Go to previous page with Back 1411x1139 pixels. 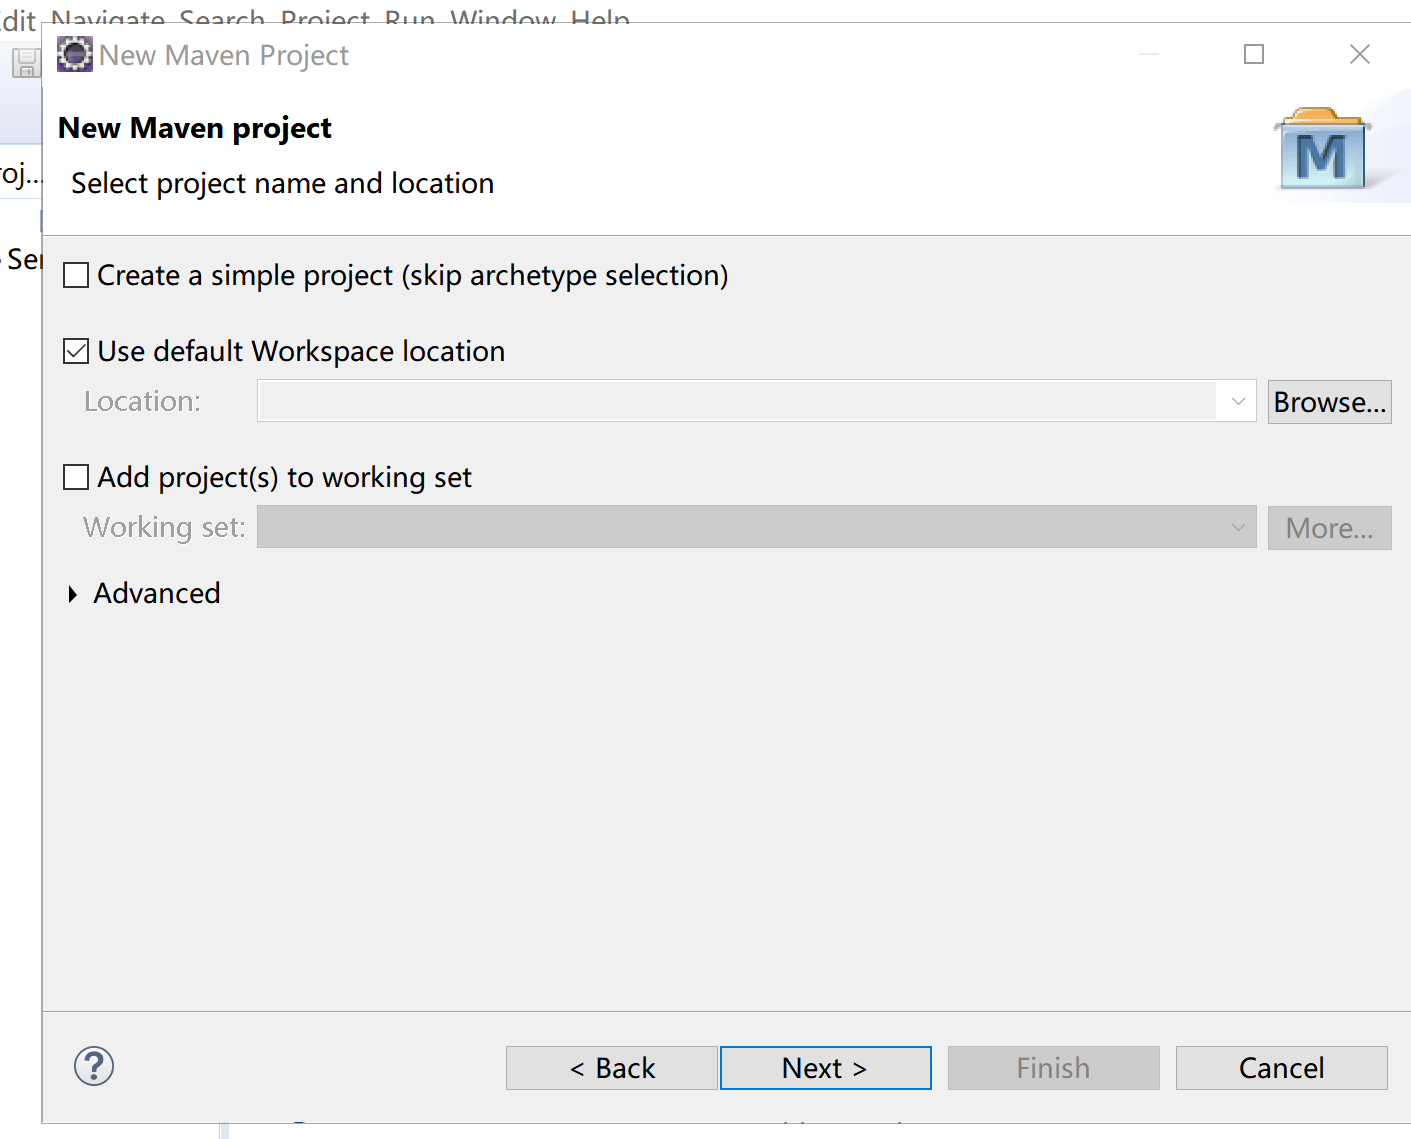[612, 1068]
